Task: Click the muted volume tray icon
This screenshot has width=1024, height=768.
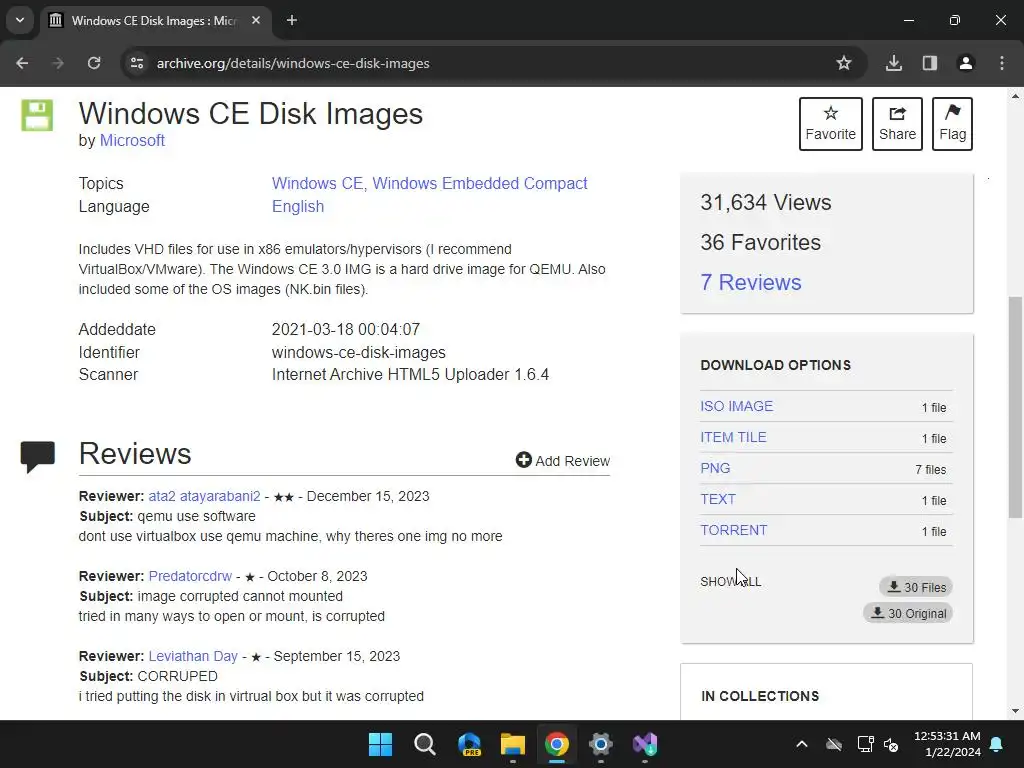Action: tap(891, 744)
